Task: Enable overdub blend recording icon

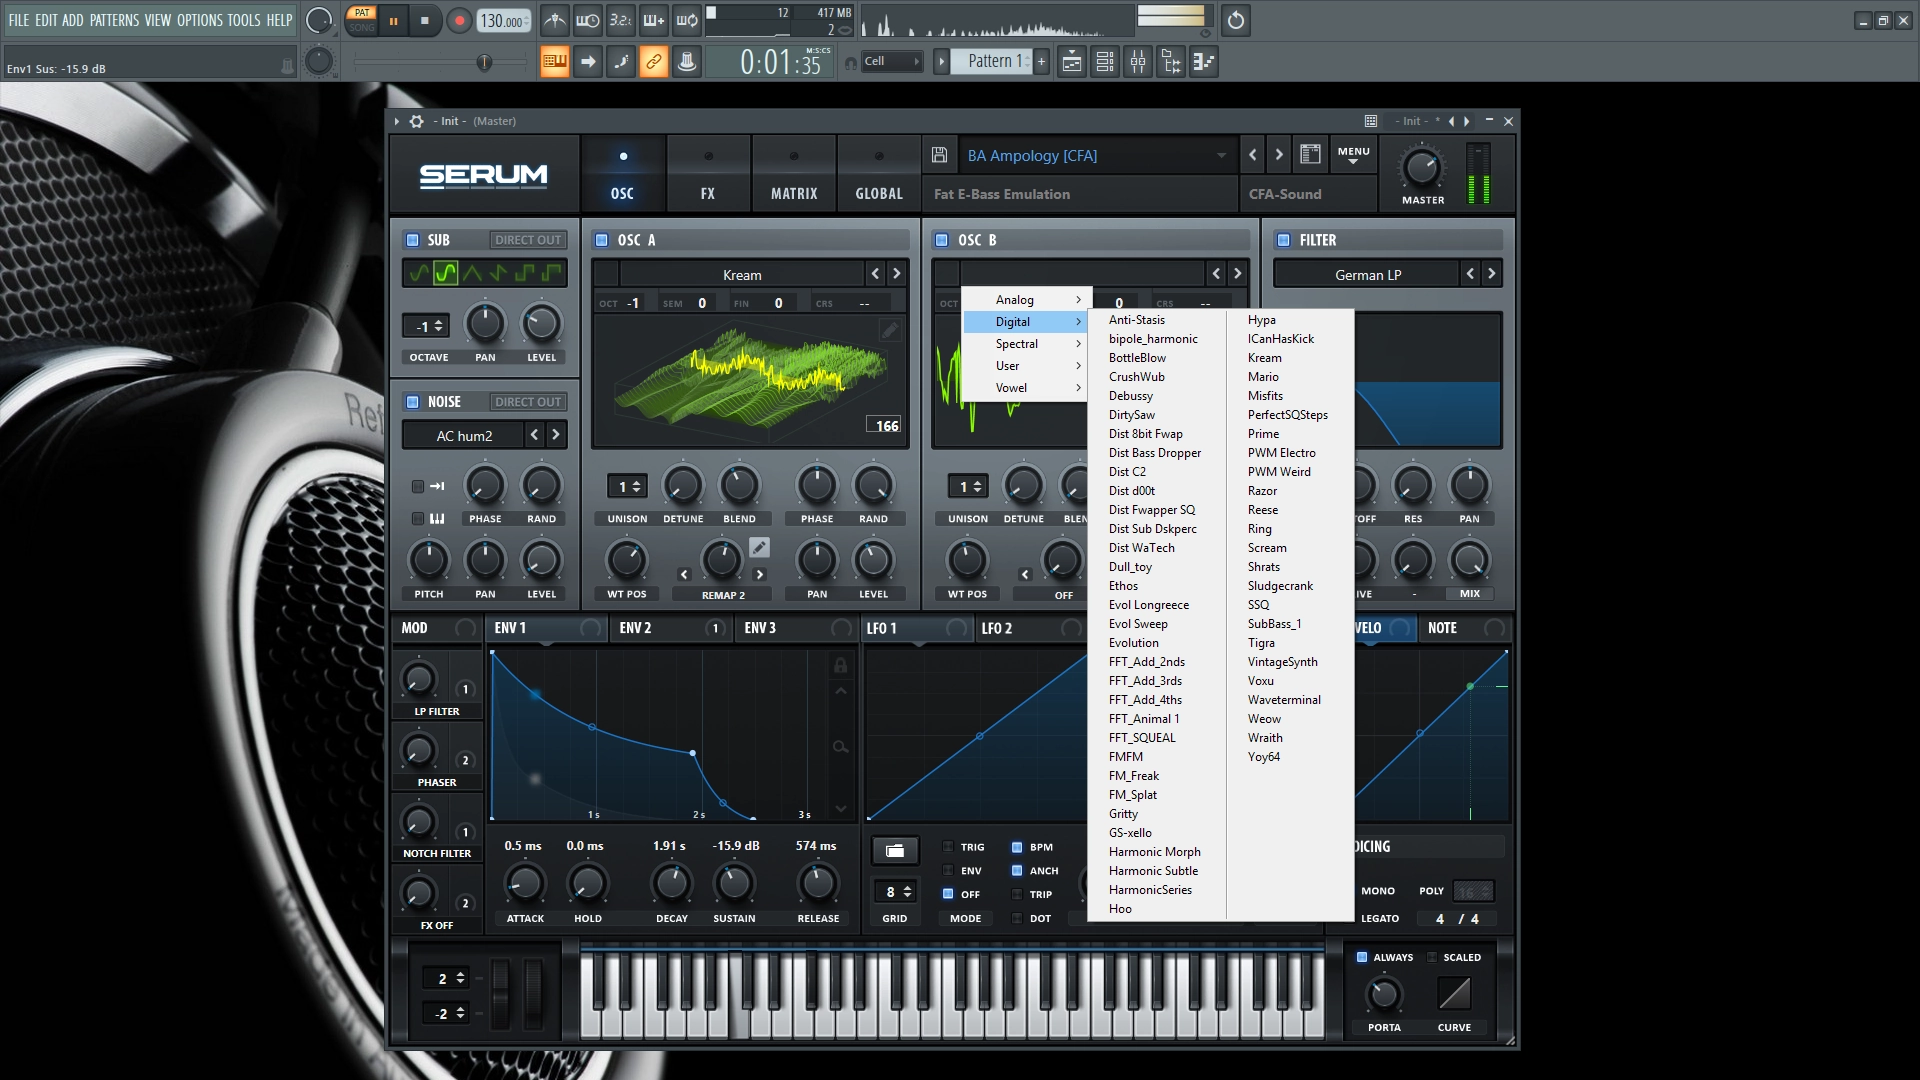Action: (x=654, y=20)
